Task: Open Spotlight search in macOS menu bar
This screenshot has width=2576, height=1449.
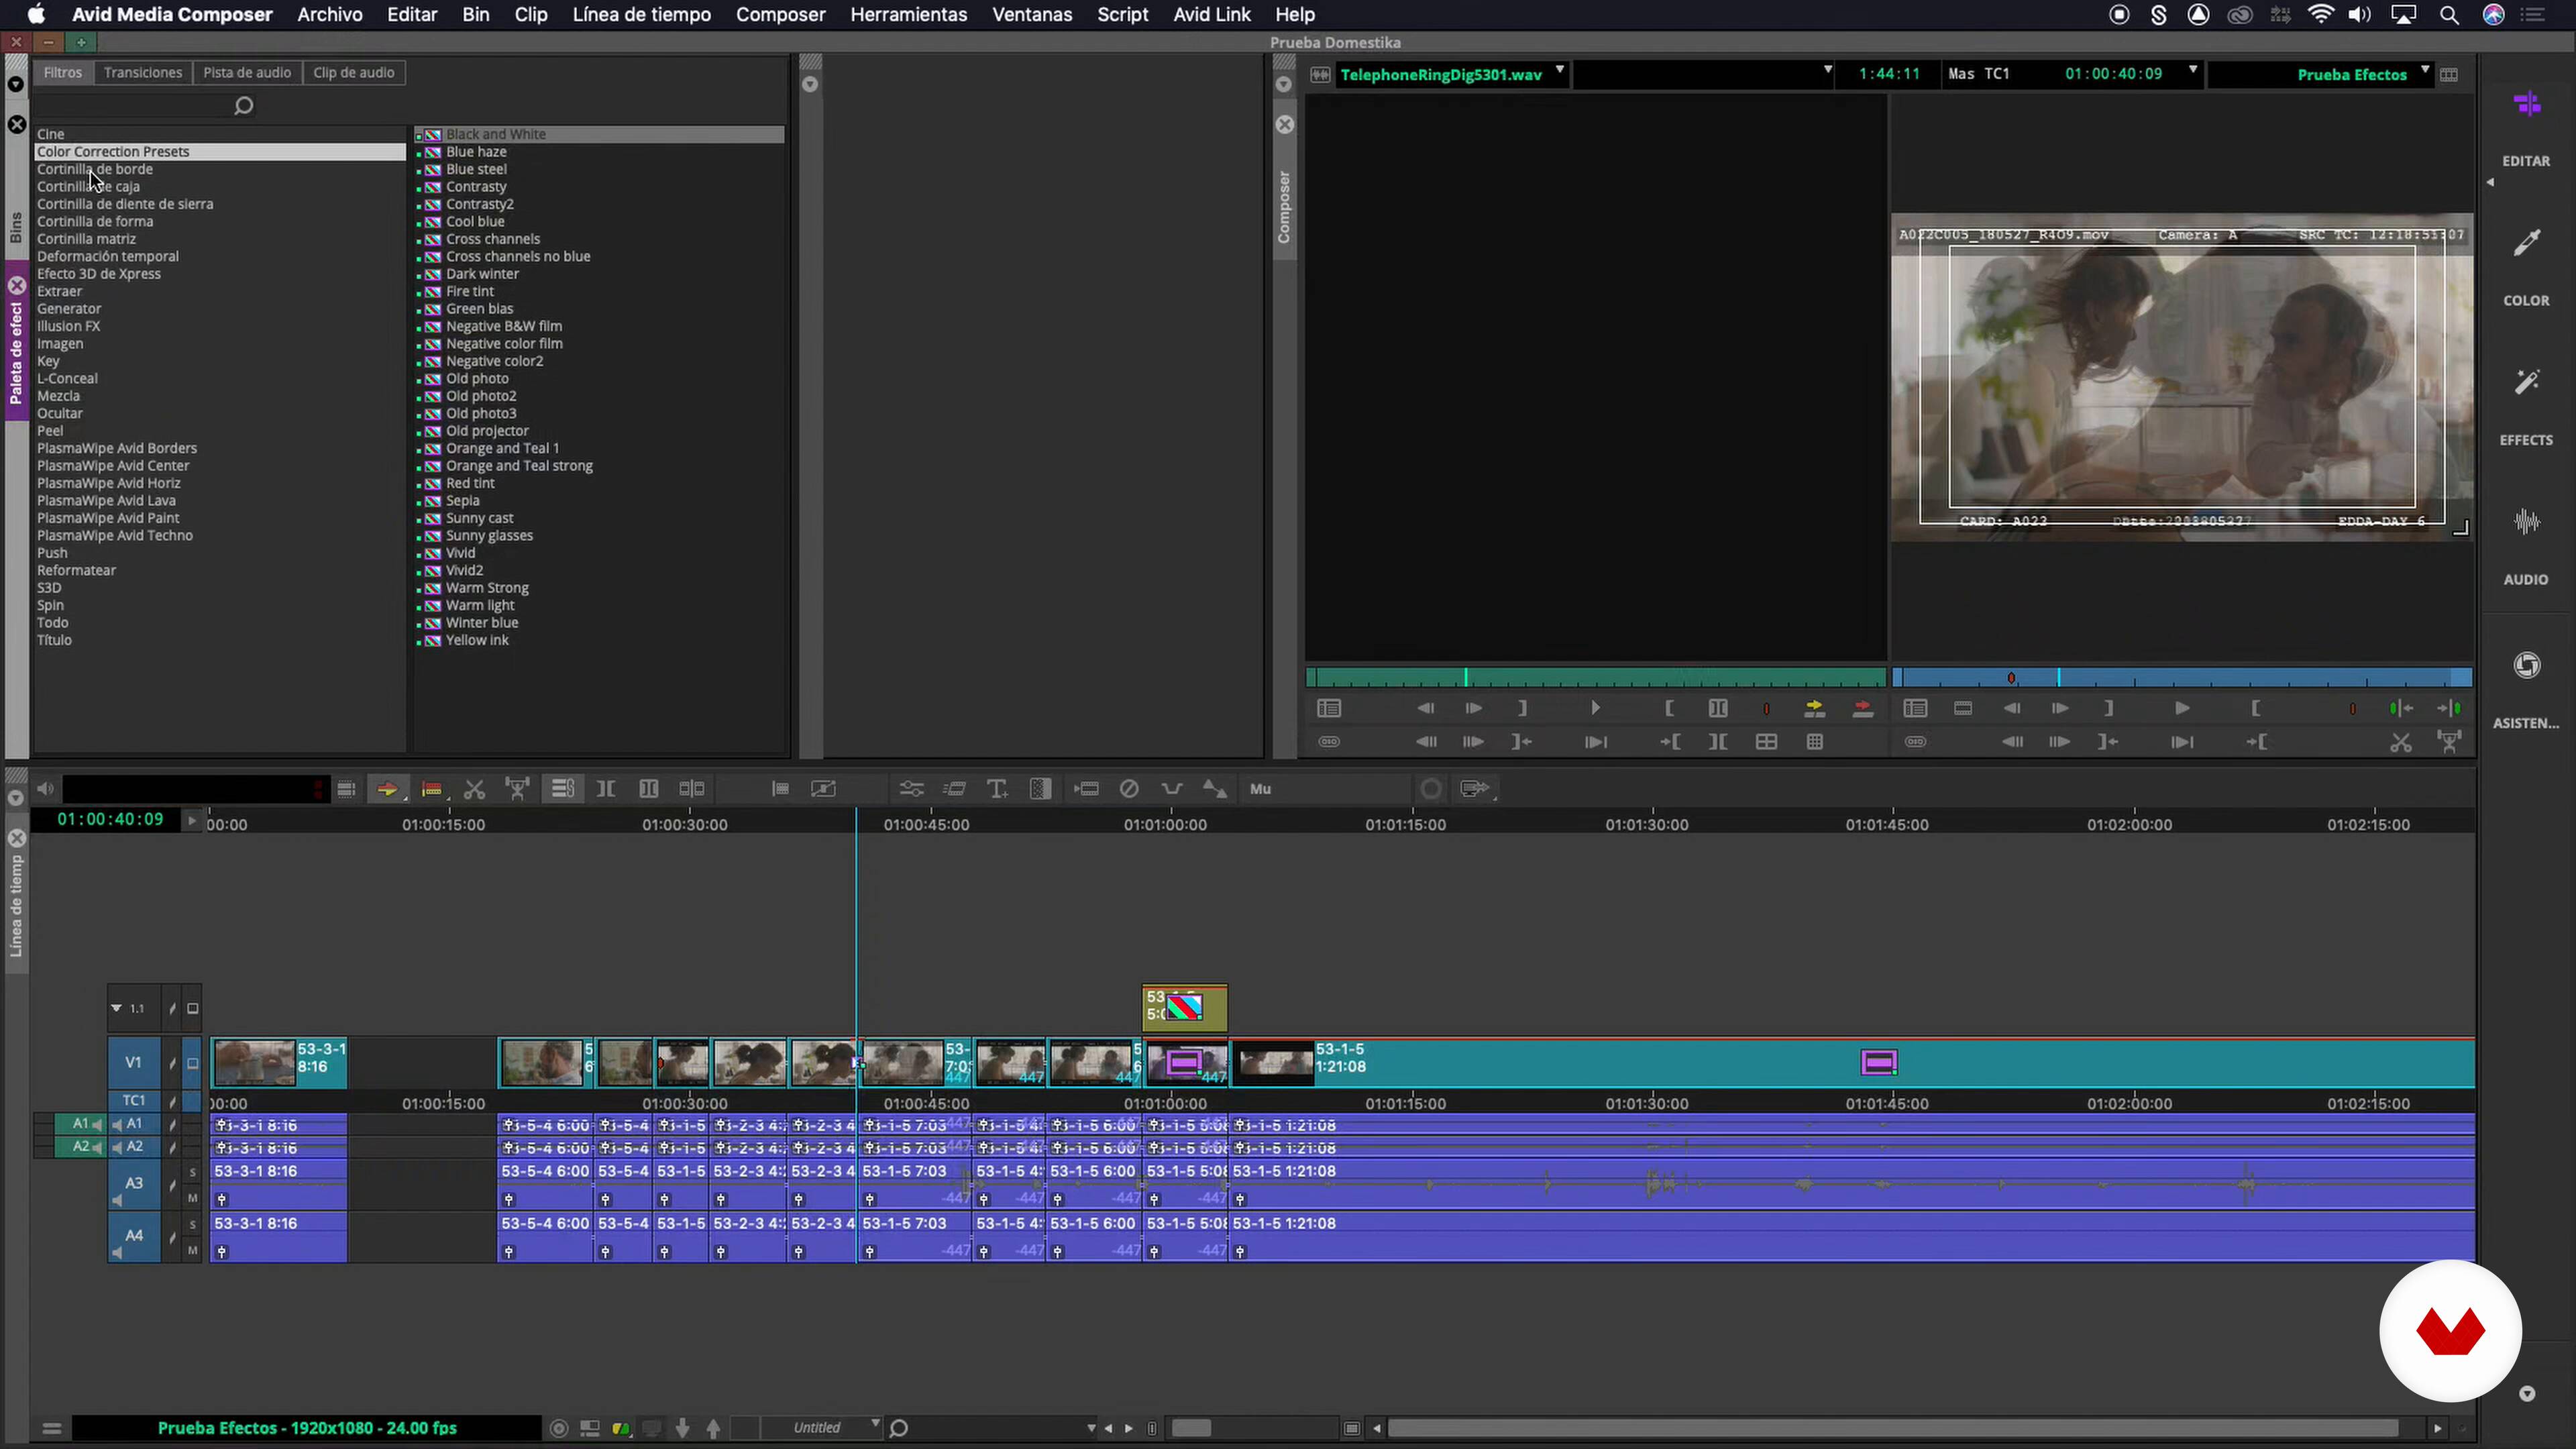Action: (x=2449, y=15)
